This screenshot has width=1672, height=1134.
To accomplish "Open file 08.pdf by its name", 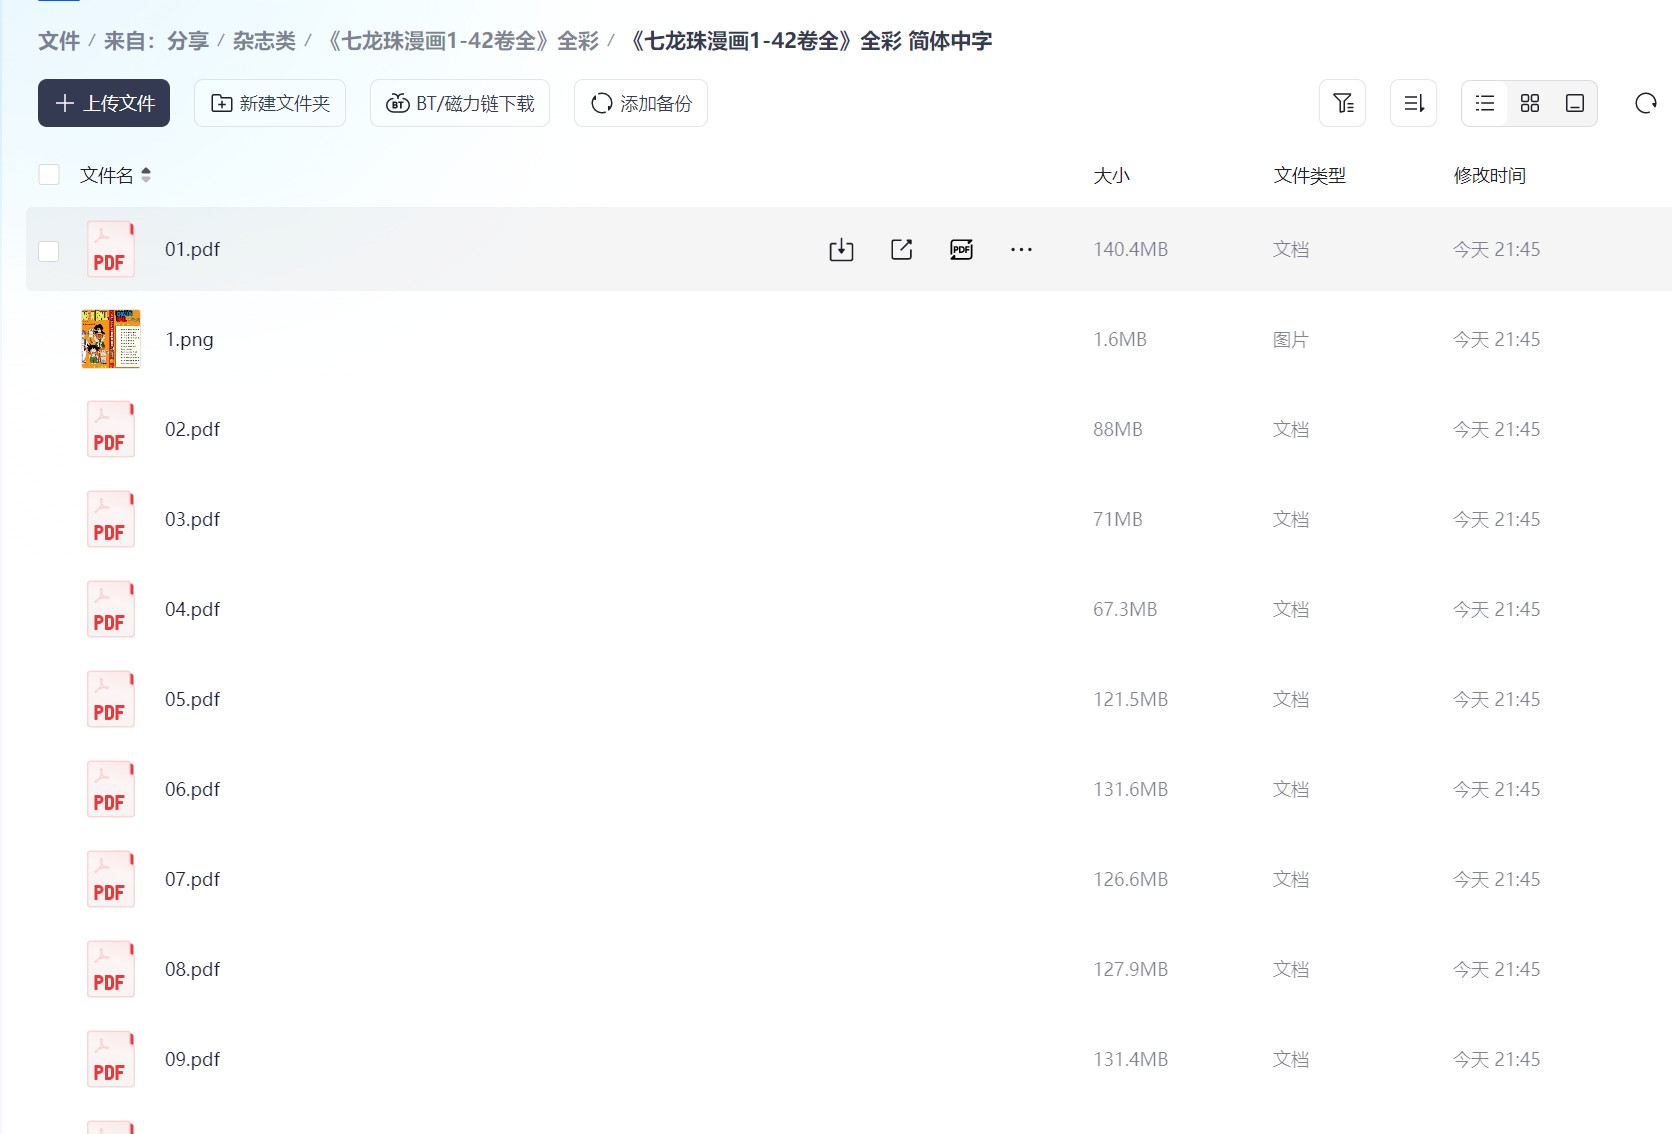I will [x=192, y=969].
